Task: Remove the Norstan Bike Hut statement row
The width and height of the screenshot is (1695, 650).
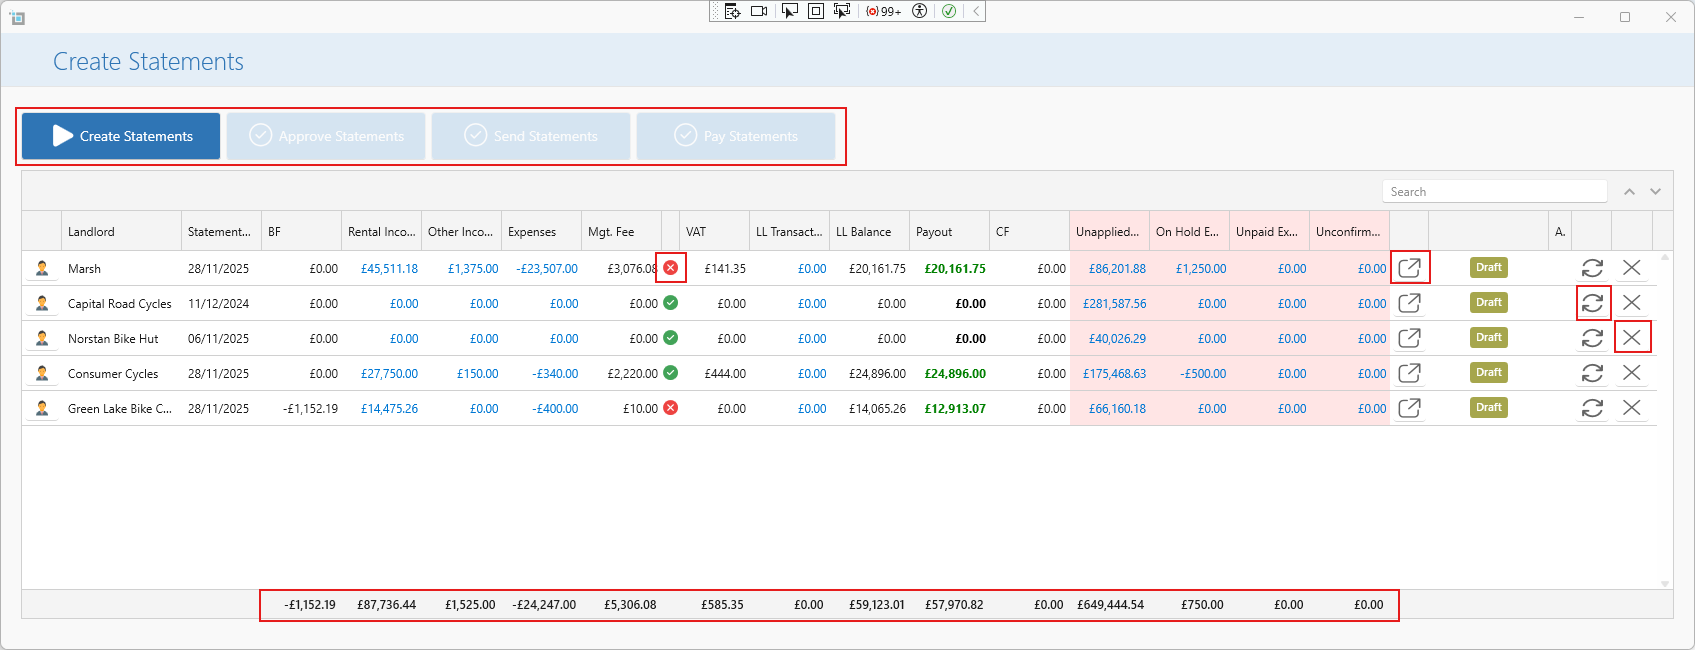Action: [x=1631, y=338]
